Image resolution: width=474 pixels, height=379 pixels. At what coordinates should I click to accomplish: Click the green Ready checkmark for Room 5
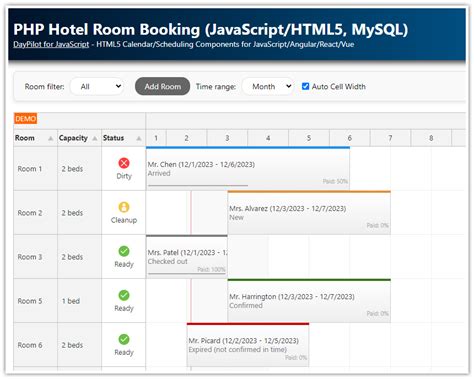(x=124, y=295)
